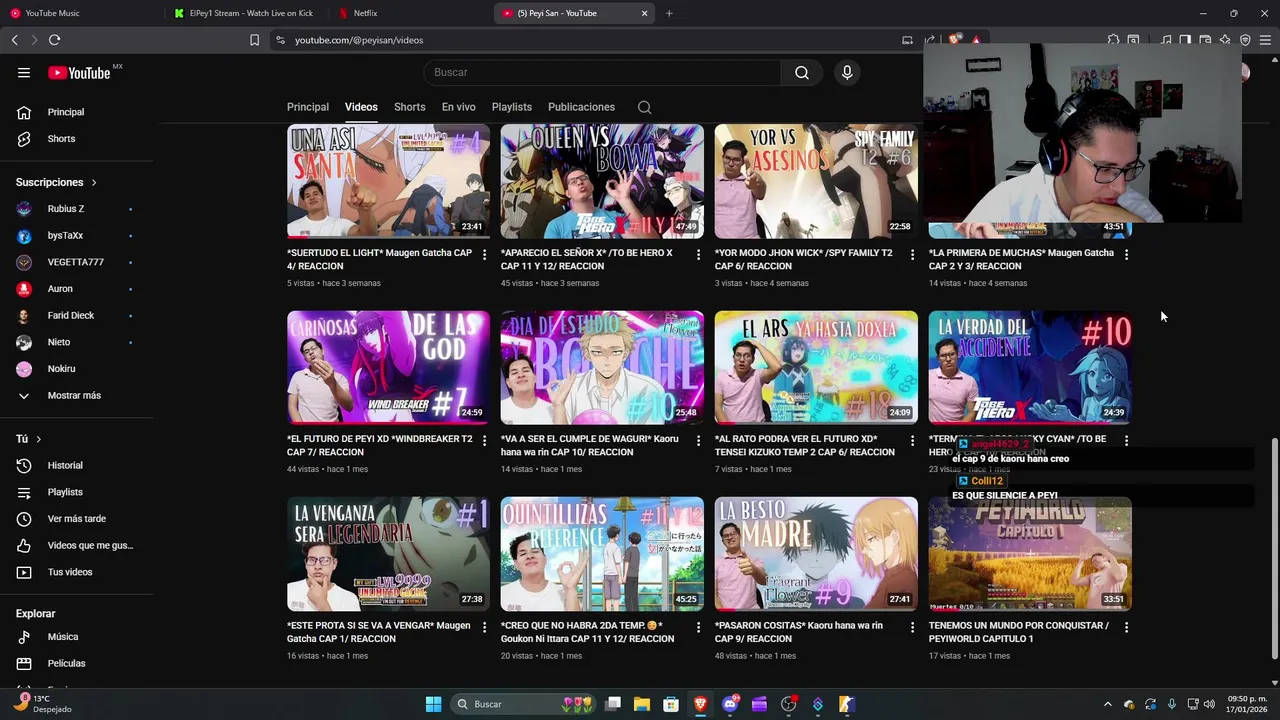Open options menu for CREO QUE NO HABRA video
The image size is (1280, 720).
tap(698, 627)
